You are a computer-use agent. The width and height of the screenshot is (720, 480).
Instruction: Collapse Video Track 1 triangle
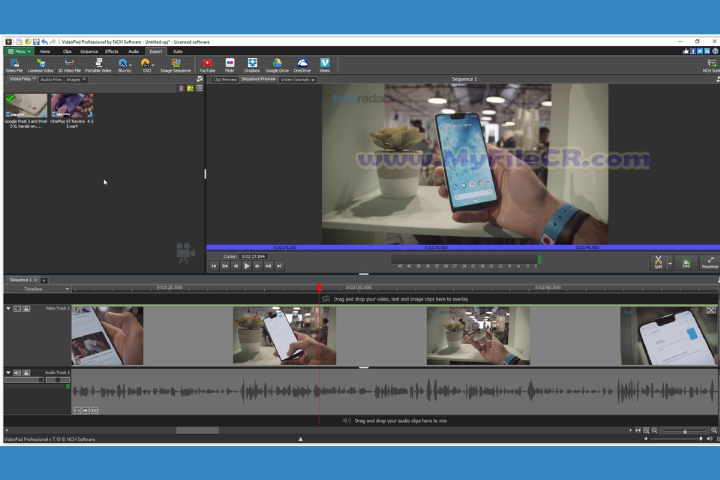8,309
